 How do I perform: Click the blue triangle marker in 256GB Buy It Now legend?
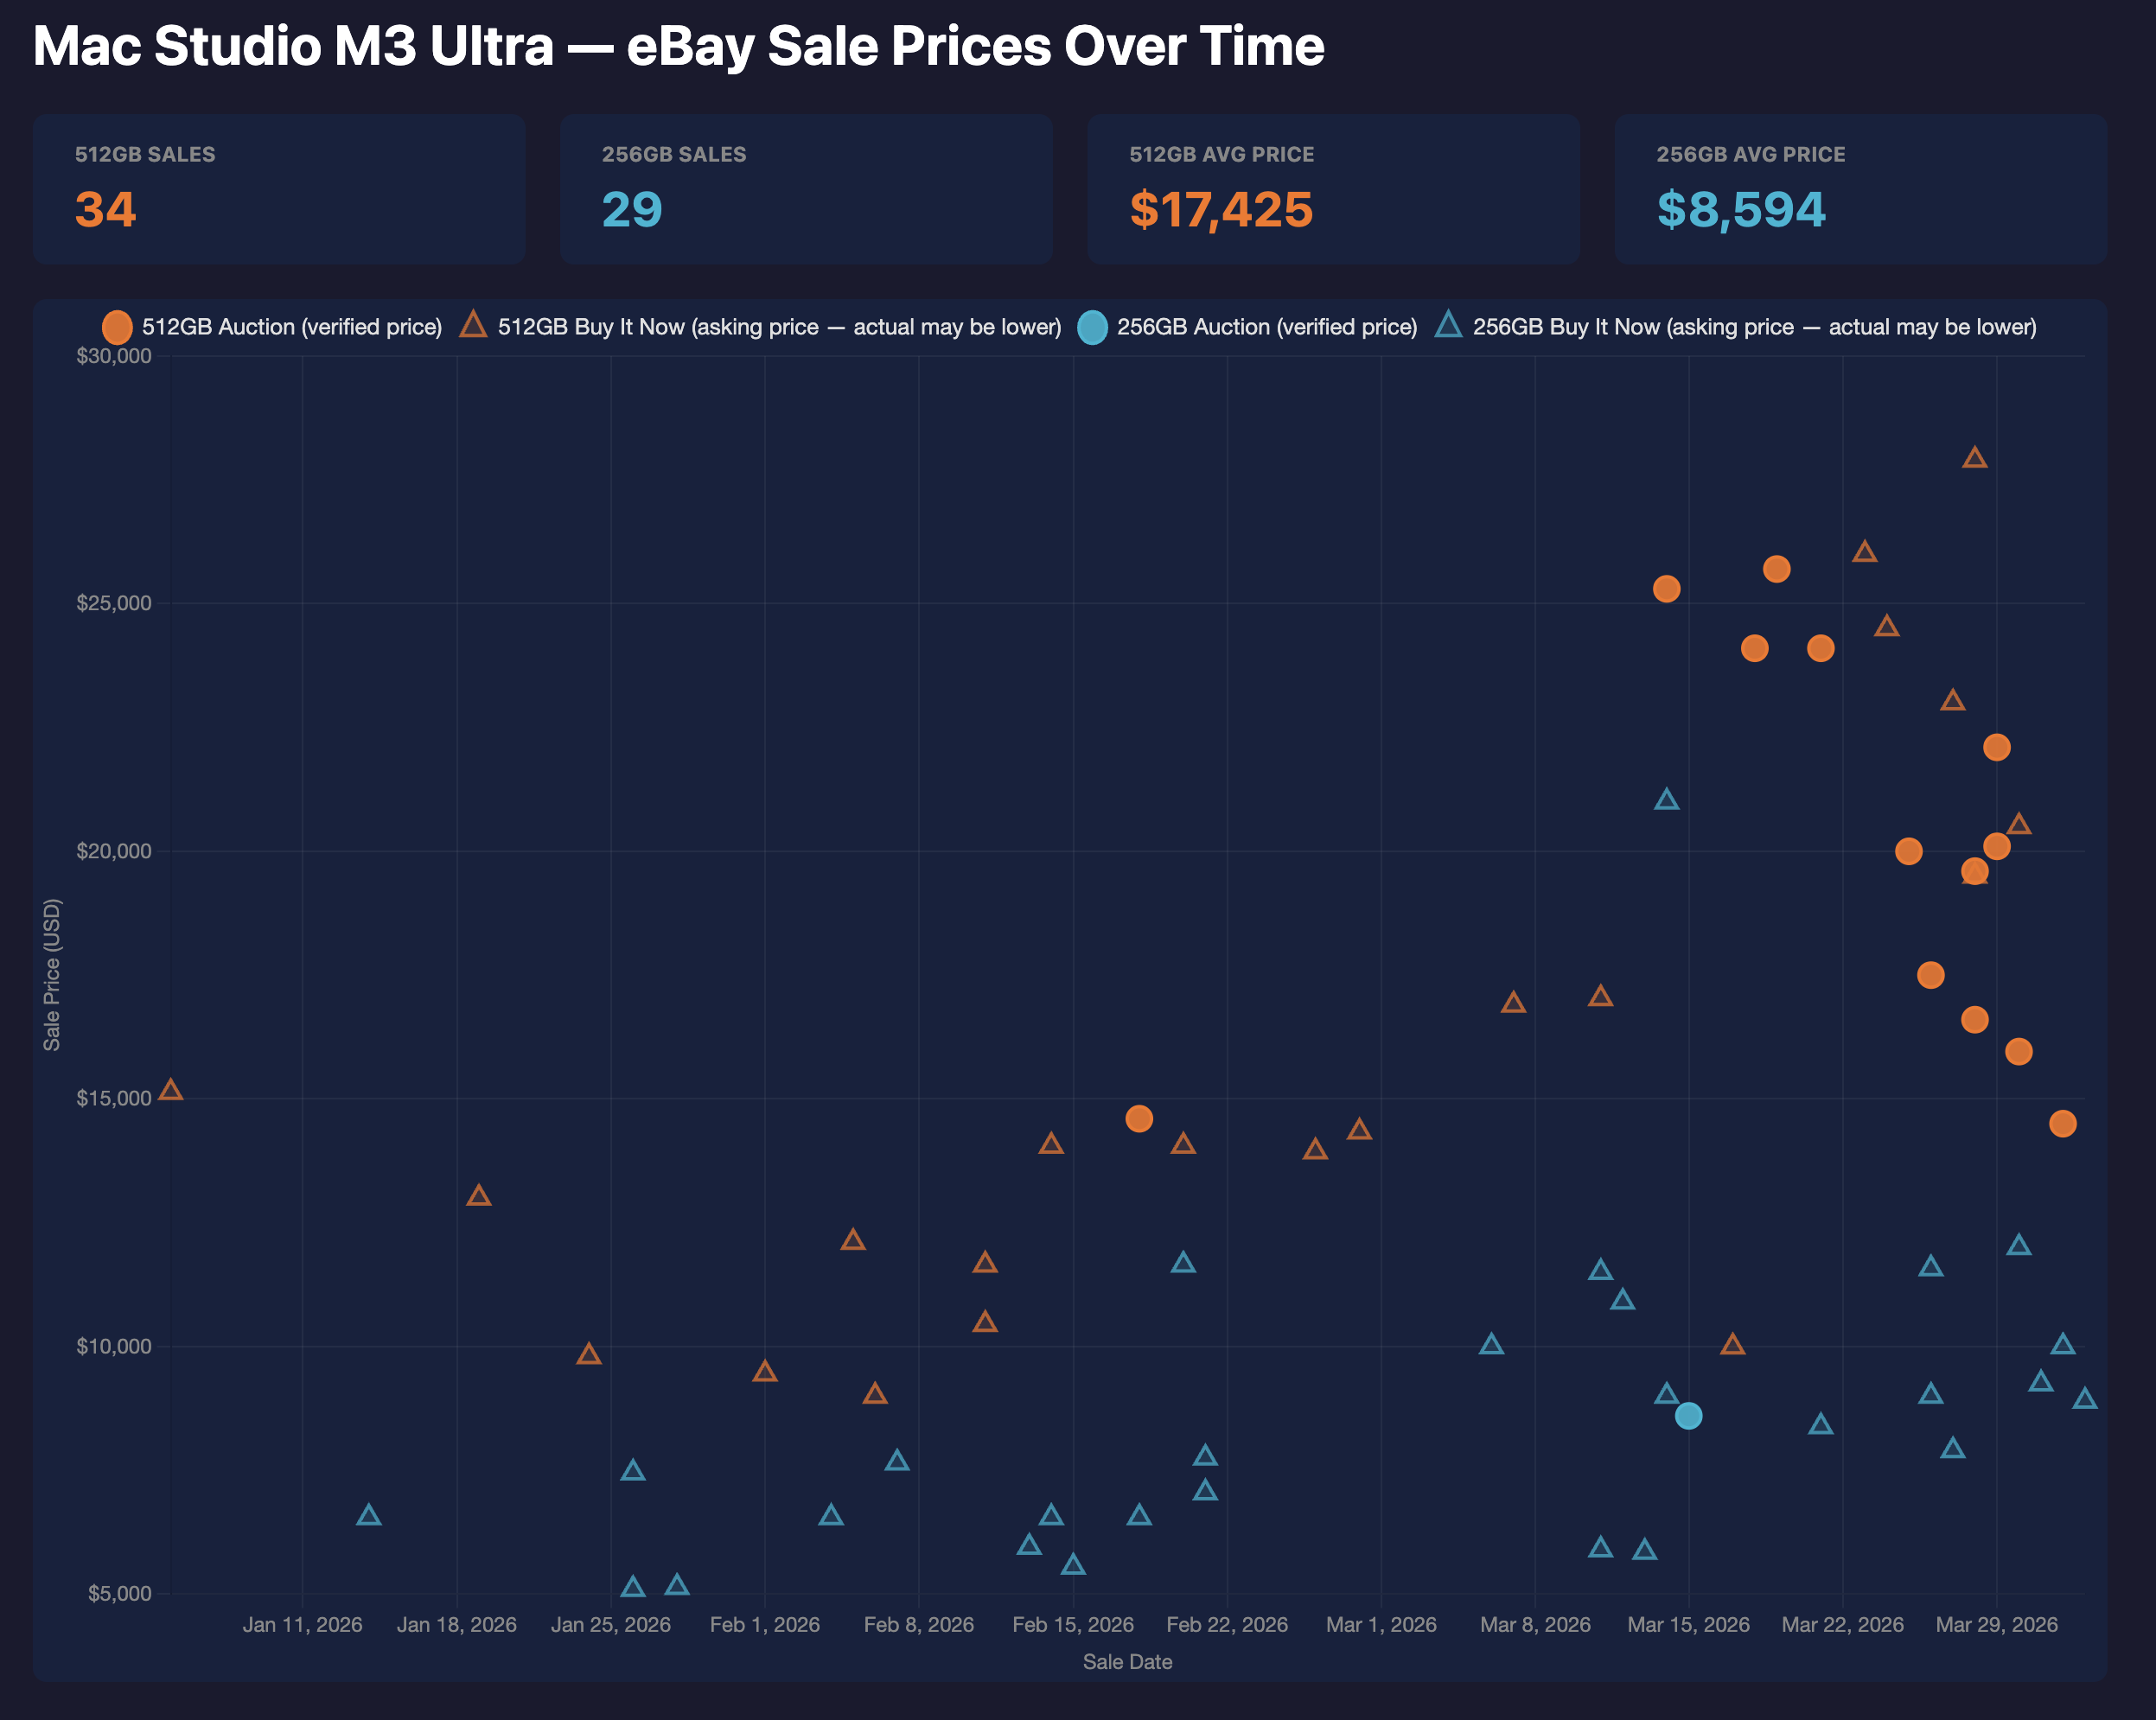pyautogui.click(x=1447, y=327)
